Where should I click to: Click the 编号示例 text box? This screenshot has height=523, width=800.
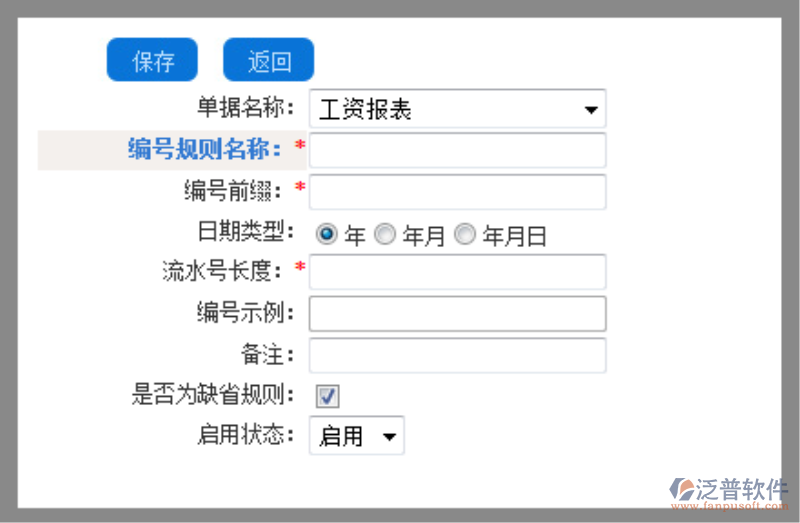point(457,313)
